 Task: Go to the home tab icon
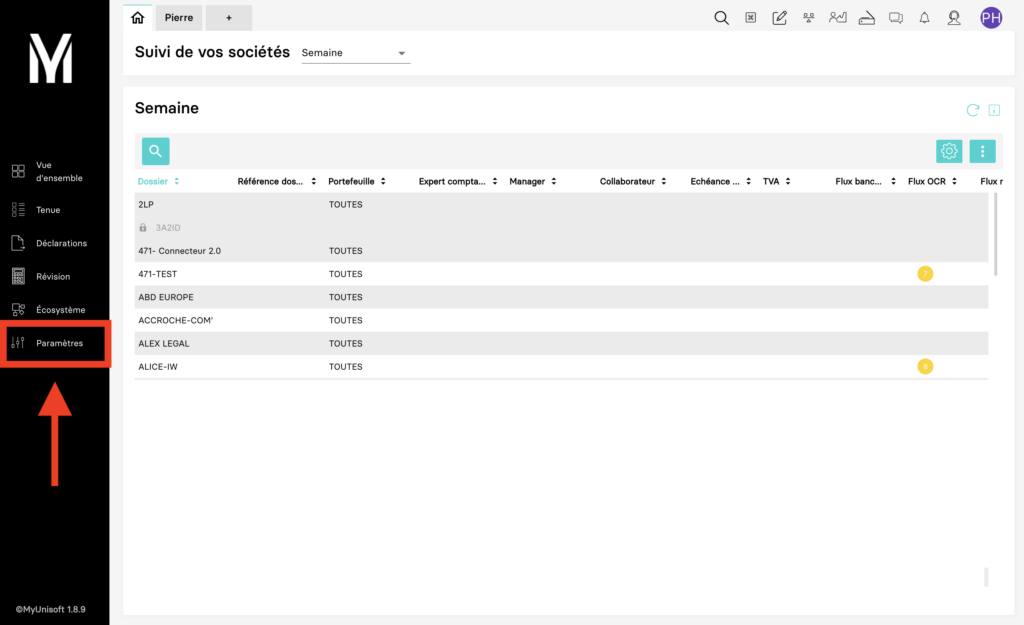pyautogui.click(x=137, y=18)
